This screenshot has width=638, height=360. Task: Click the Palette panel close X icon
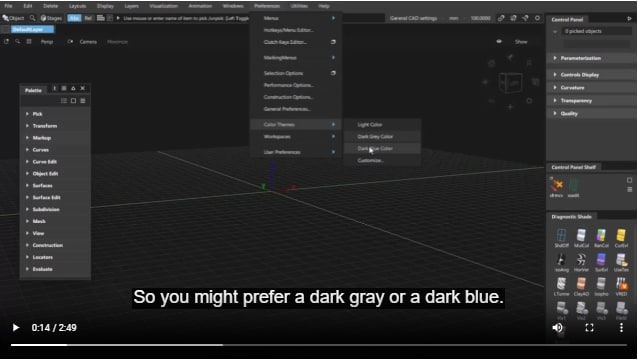click(x=83, y=88)
